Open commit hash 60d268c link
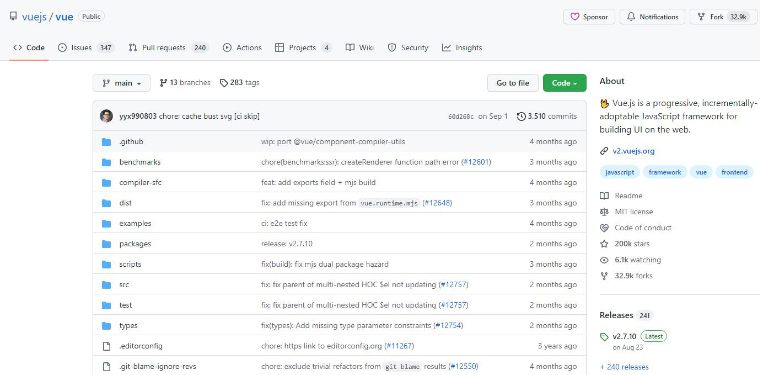Viewport: 760px width, 375px height. tap(461, 117)
